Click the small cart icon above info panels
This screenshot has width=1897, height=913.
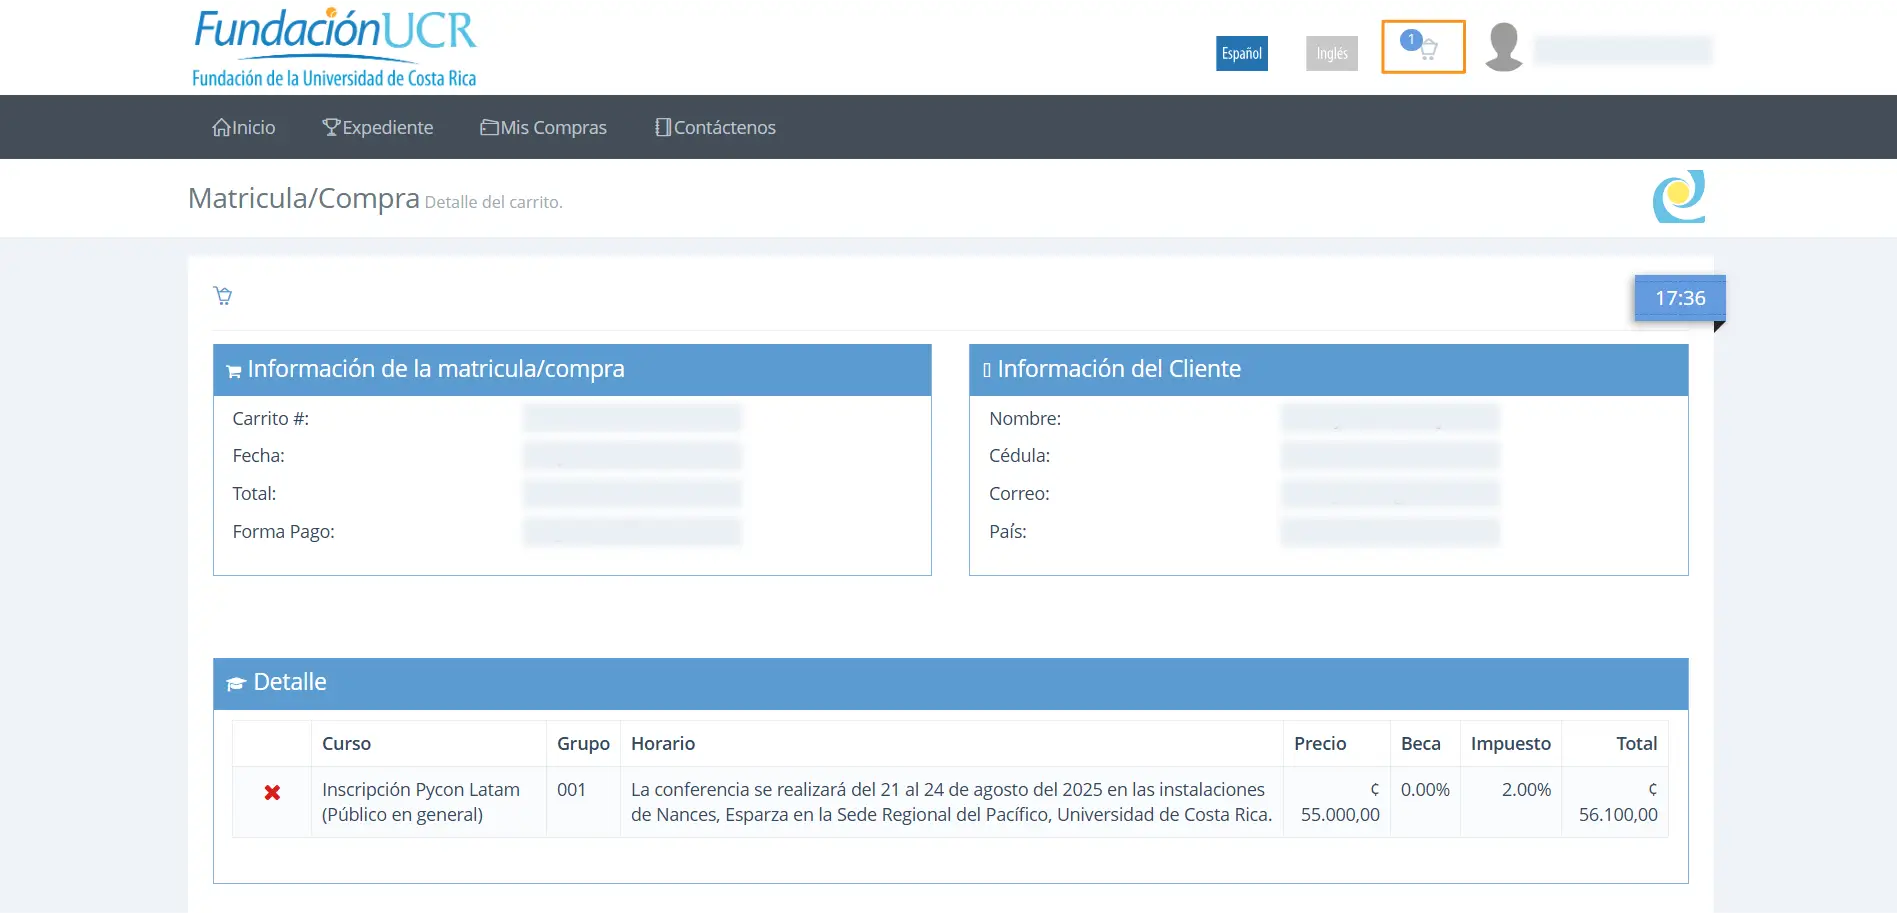[x=223, y=295]
